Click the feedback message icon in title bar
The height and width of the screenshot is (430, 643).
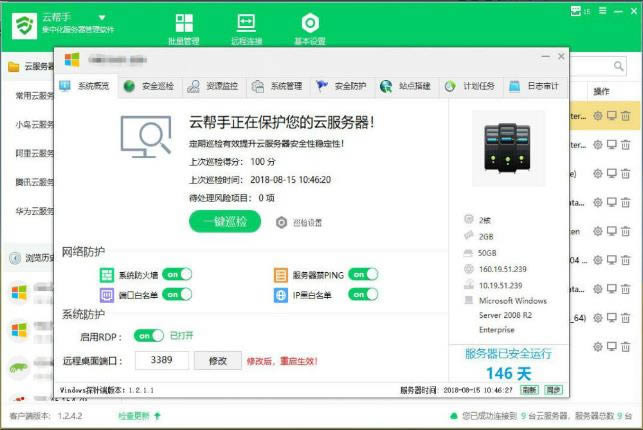click(x=576, y=11)
